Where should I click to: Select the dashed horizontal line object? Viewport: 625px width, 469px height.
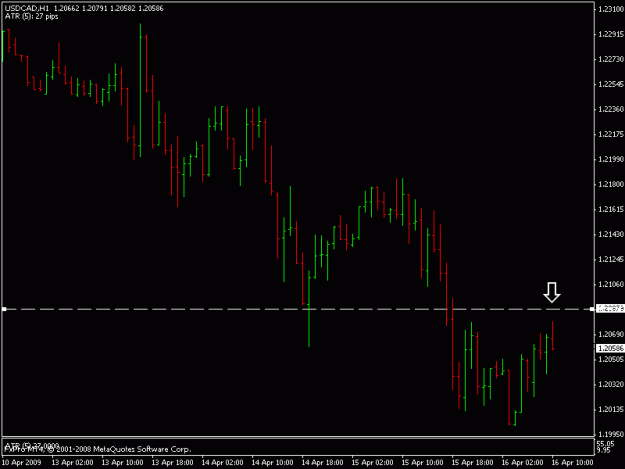[x=297, y=309]
